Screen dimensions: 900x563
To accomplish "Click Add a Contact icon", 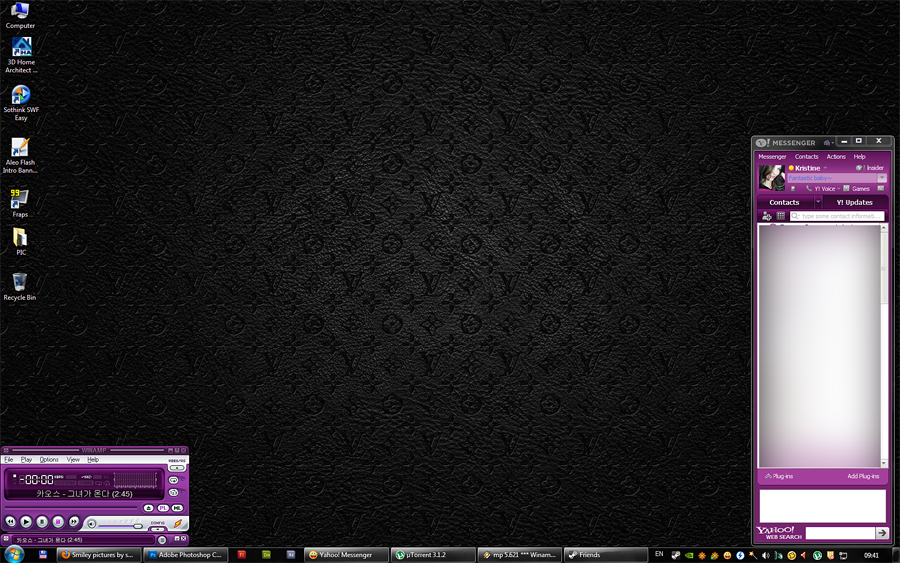I will point(767,216).
